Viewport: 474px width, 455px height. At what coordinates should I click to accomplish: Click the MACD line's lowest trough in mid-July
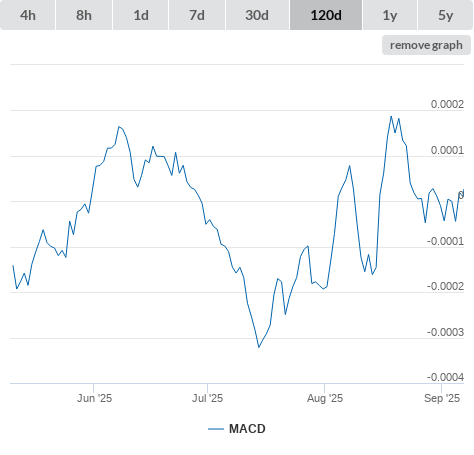point(259,347)
